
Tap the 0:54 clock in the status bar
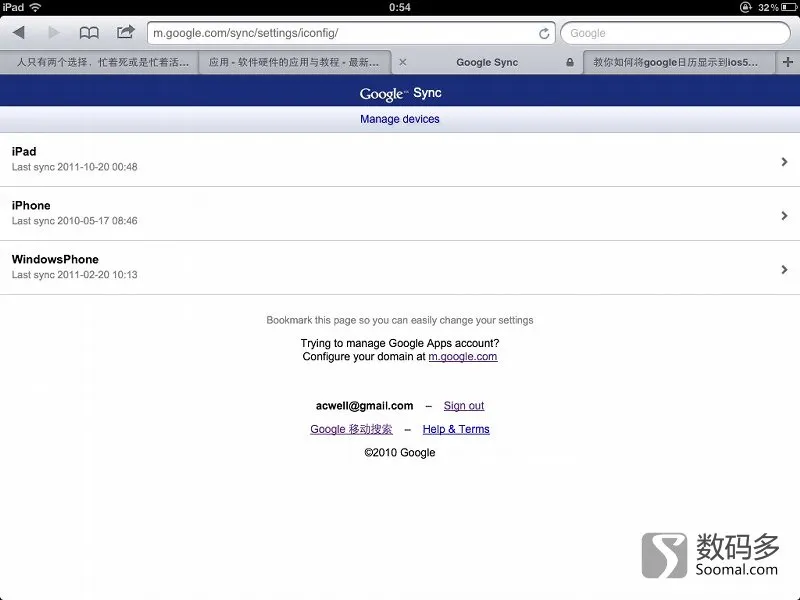coord(399,7)
